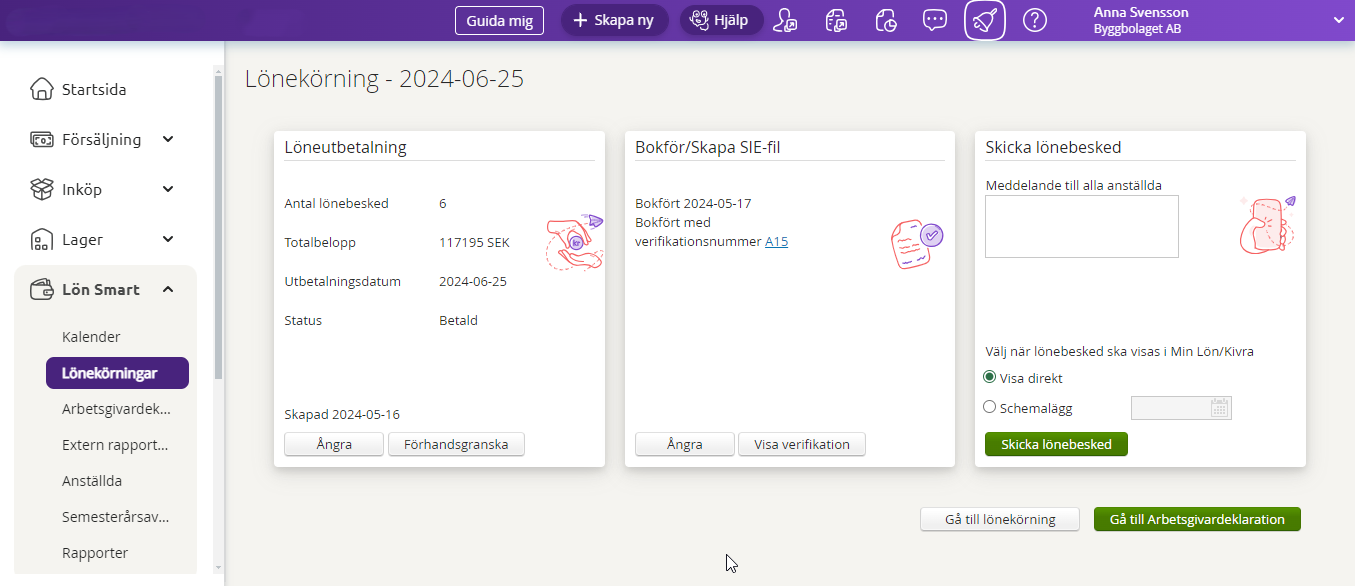
Task: Click the Lön Smart wallet icon
Action: [41, 289]
